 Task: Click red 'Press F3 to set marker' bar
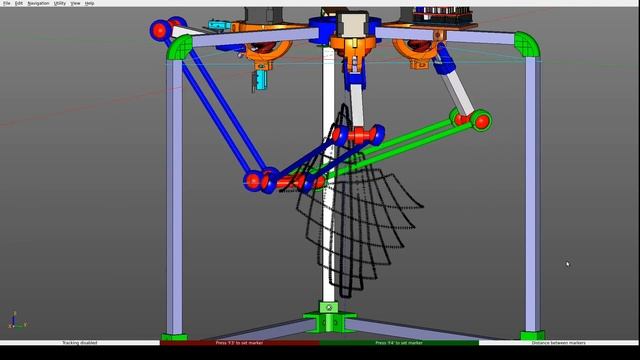pyautogui.click(x=240, y=343)
